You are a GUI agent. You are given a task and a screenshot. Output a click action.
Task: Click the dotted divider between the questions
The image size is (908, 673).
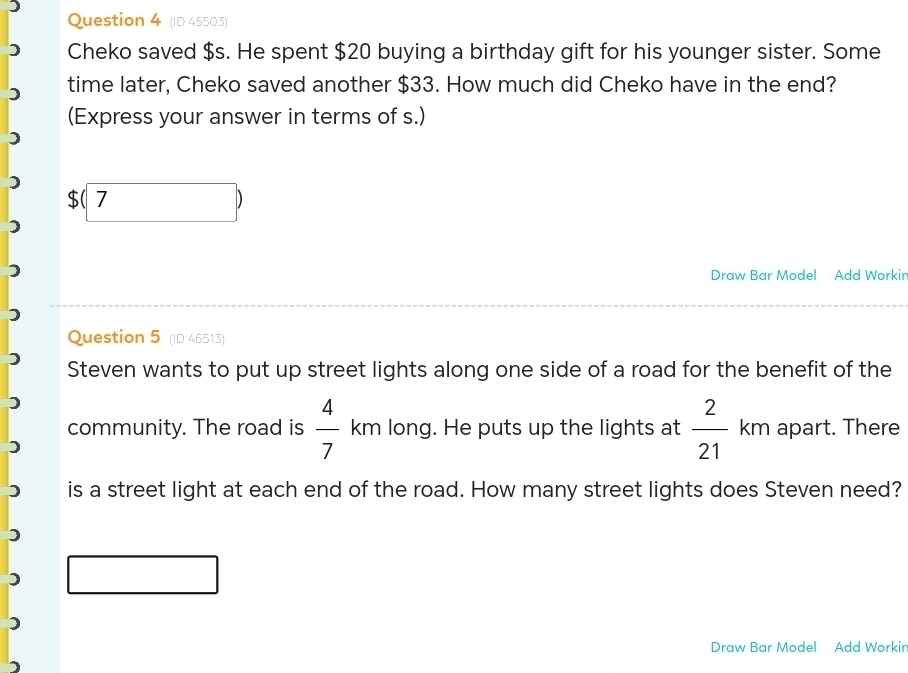478,305
